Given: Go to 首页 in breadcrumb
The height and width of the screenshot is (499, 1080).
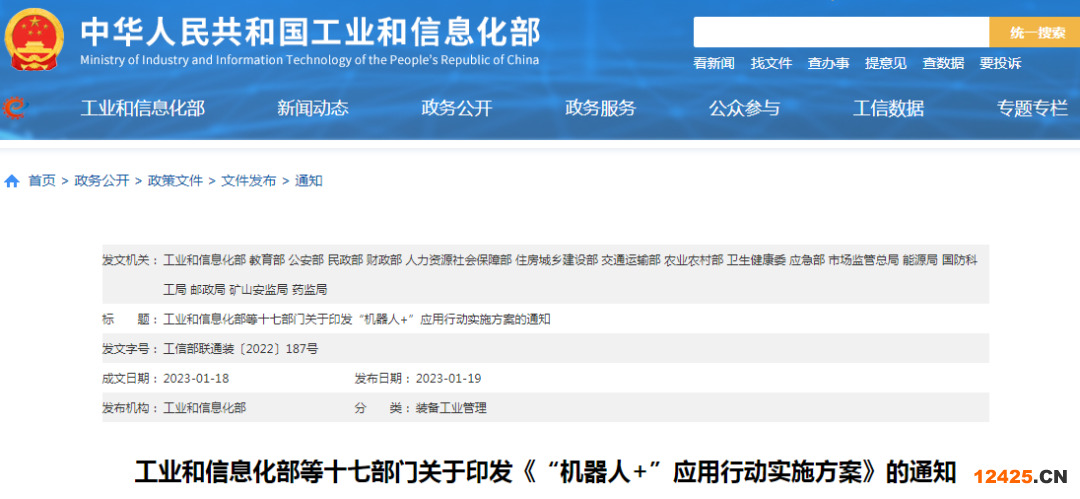Looking at the screenshot, I should 41,181.
